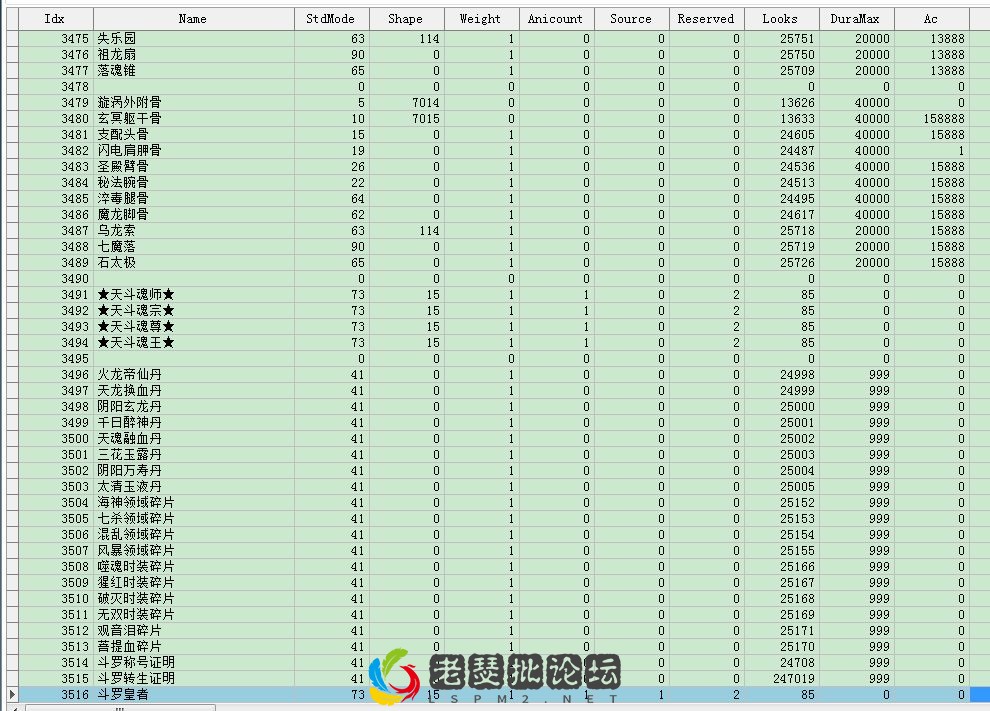990x711 pixels.
Task: Sort the grid by the Idx column
Action: [55, 17]
